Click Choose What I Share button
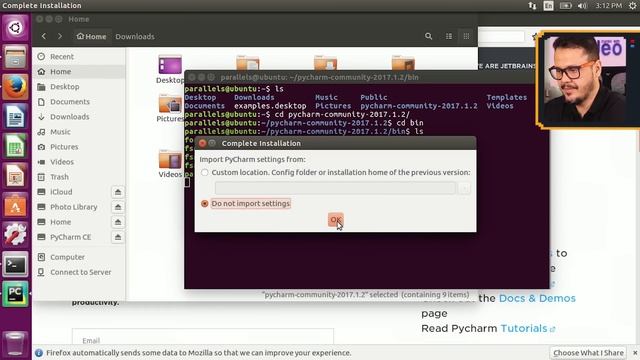The height and width of the screenshot is (360, 640). tap(588, 353)
